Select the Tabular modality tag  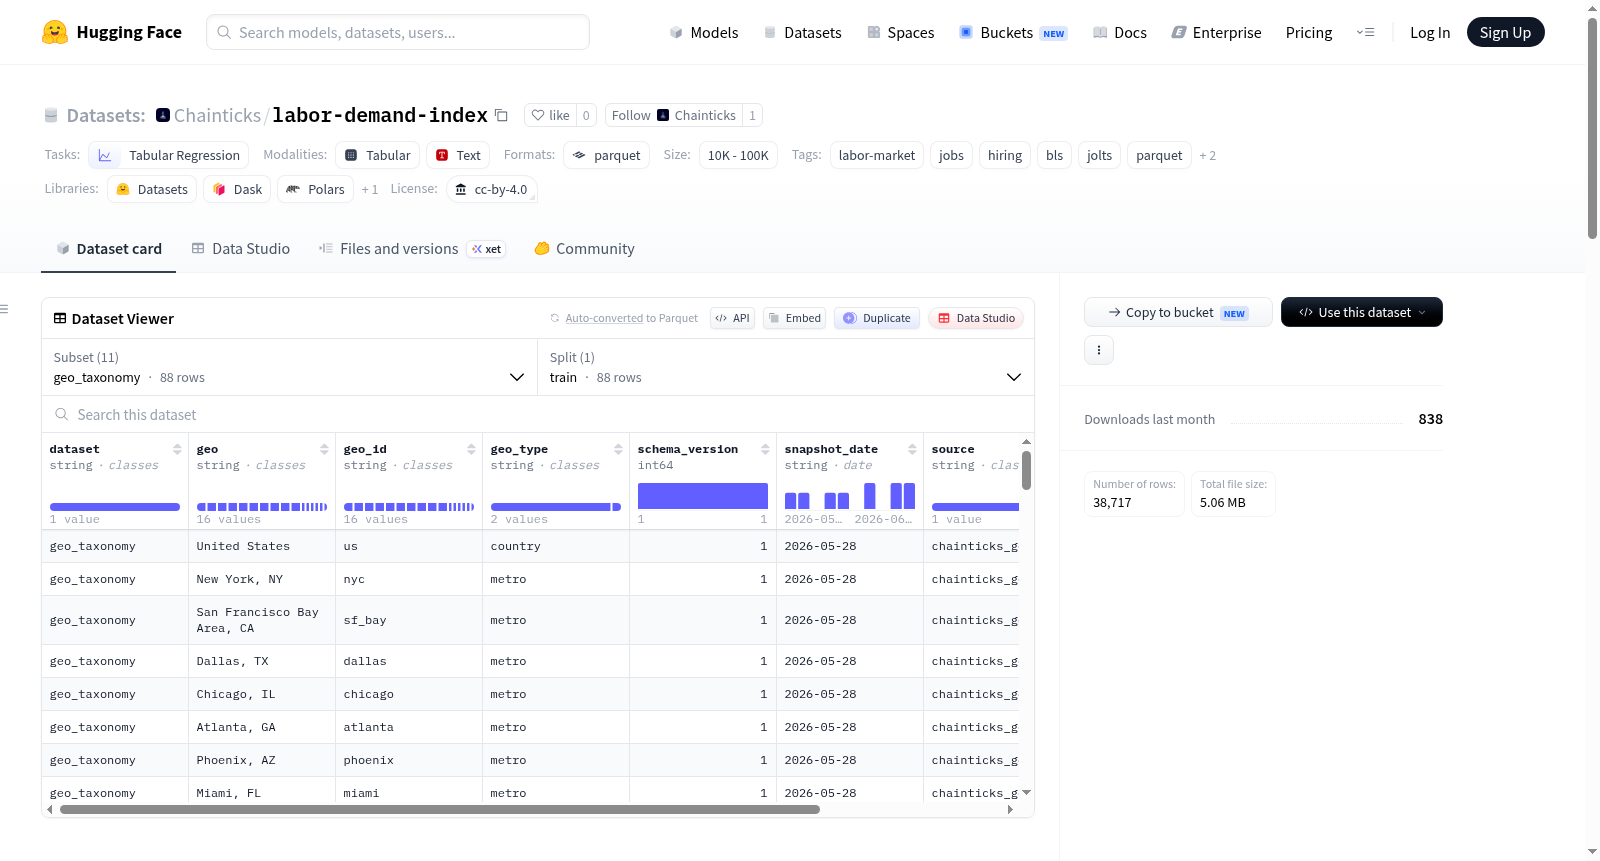(378, 155)
